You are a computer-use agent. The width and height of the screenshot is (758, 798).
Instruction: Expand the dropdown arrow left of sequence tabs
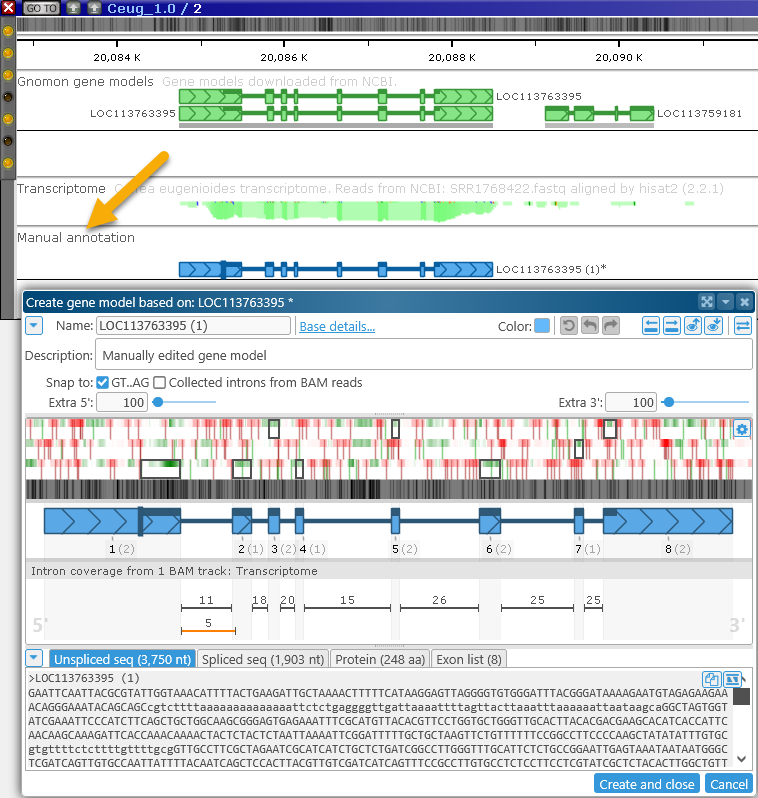click(x=34, y=658)
